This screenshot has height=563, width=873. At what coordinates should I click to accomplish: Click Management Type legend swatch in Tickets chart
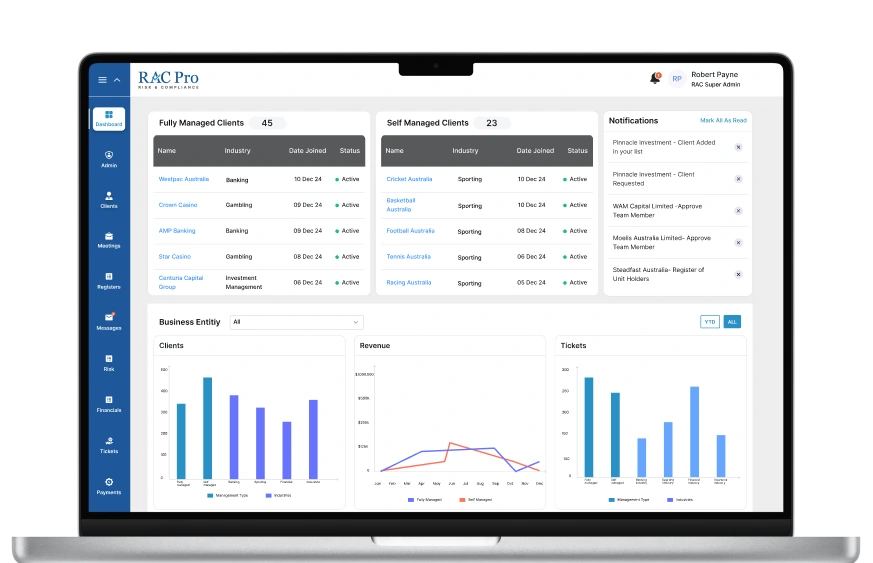[x=612, y=500]
